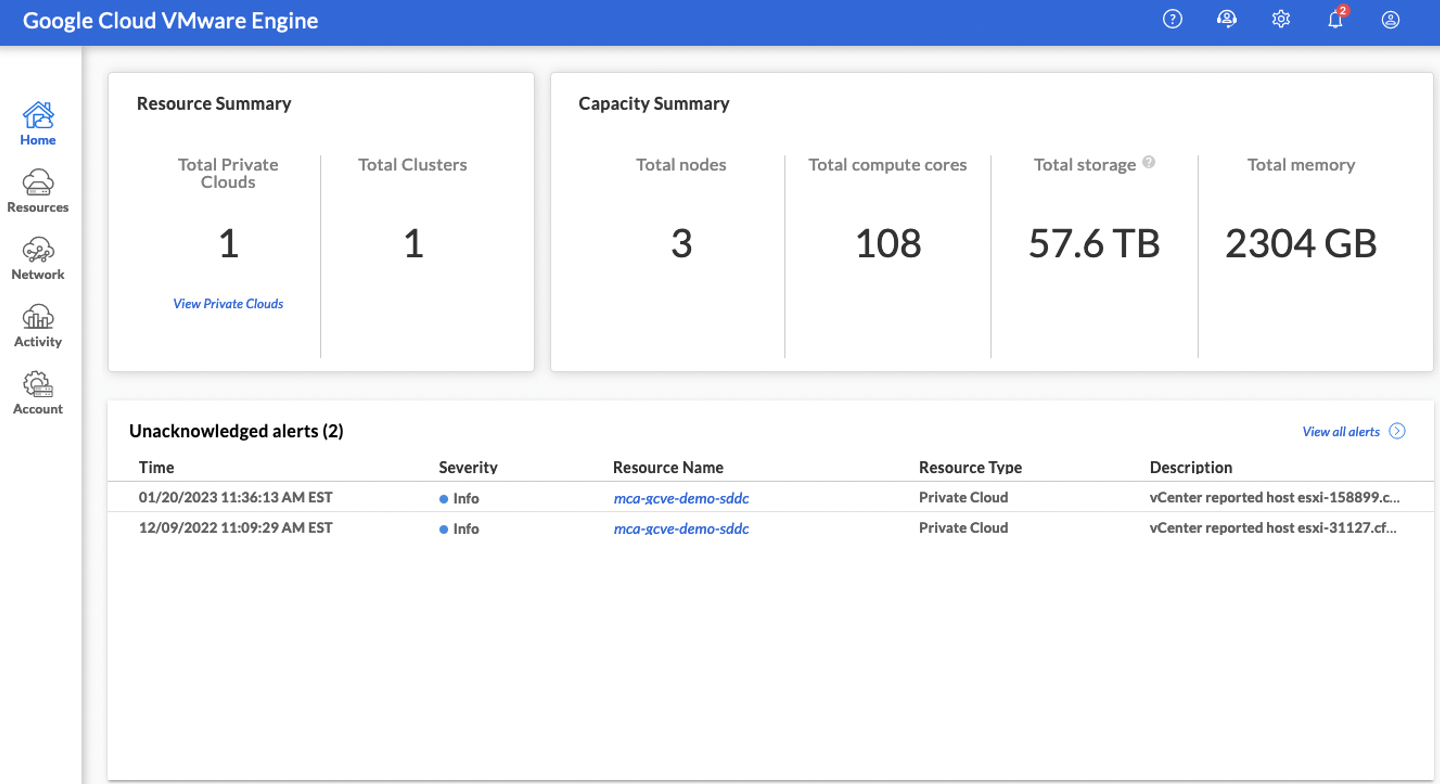Open the help question mark icon

[x=1173, y=19]
